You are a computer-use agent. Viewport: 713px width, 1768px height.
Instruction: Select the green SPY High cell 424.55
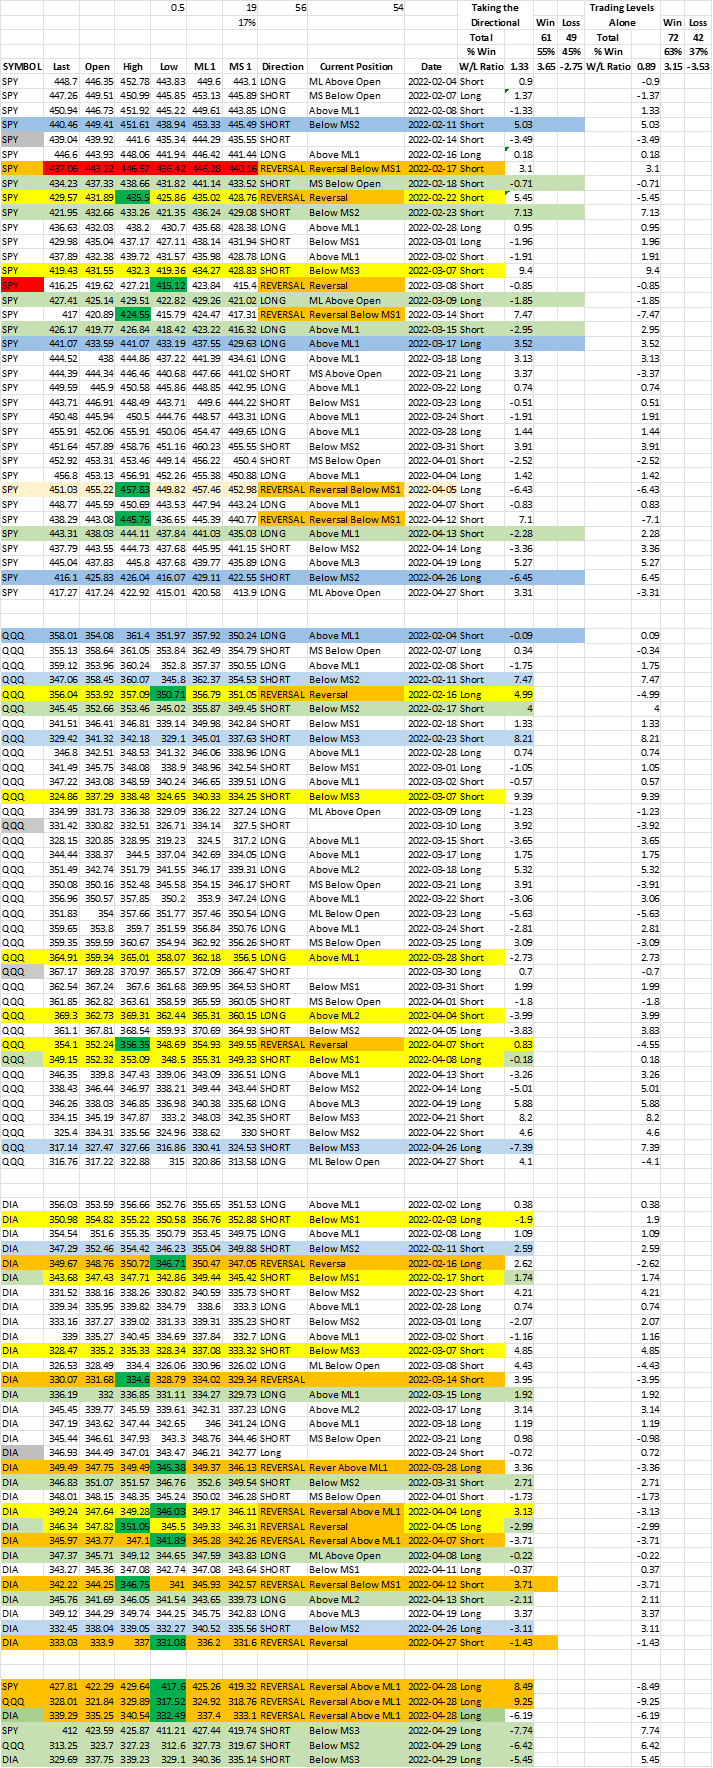click(133, 314)
